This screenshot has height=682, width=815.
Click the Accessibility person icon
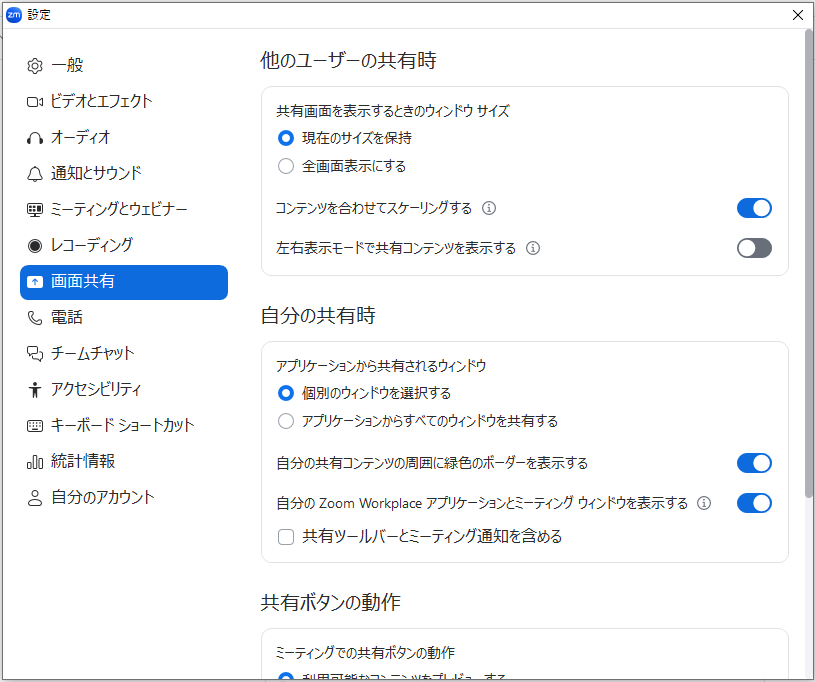(35, 390)
